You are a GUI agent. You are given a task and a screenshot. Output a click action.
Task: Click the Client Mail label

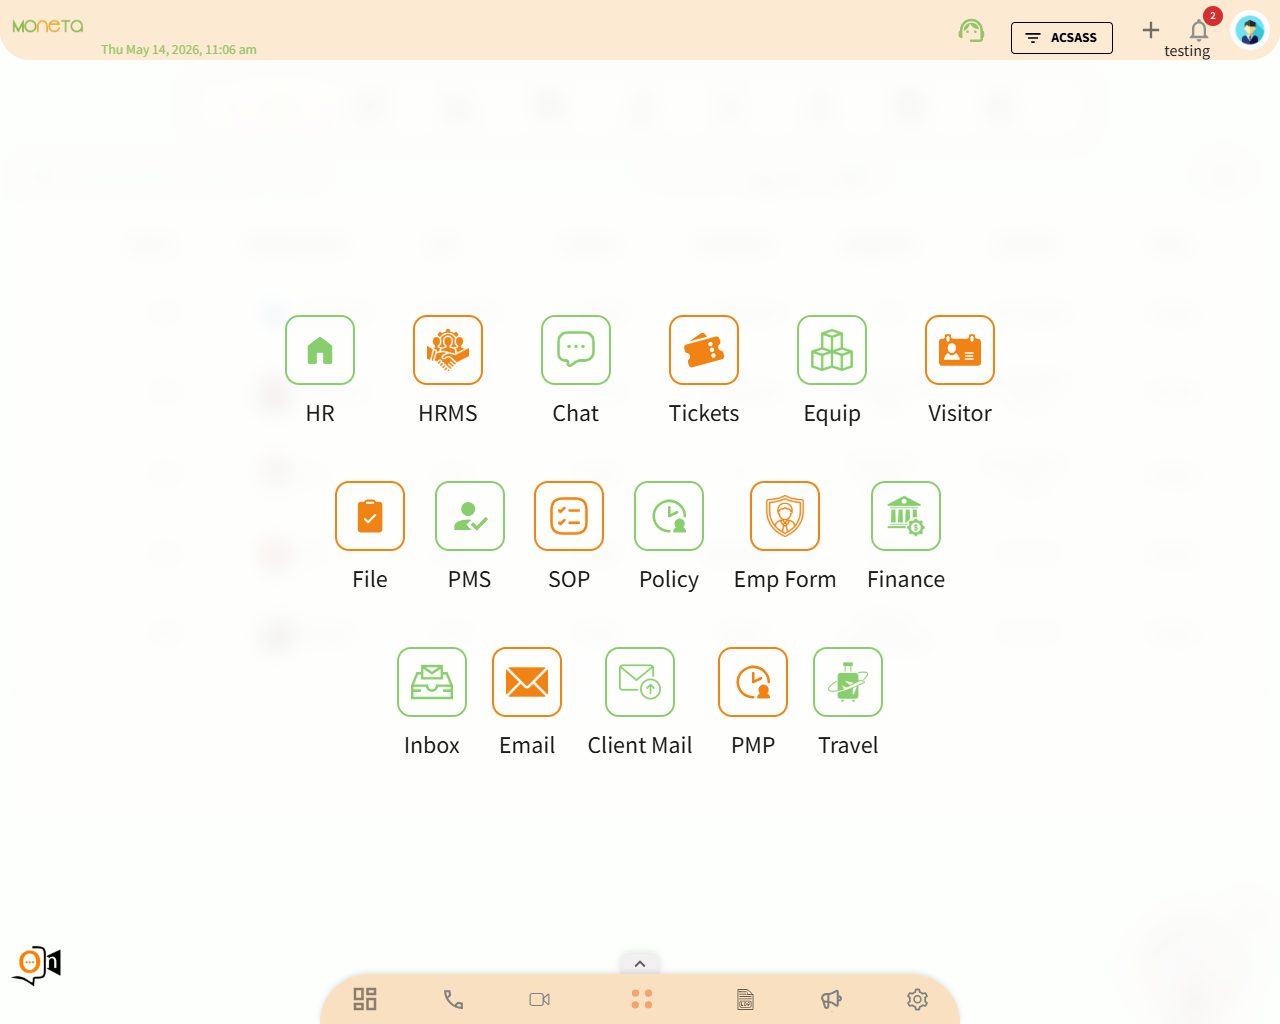point(640,745)
